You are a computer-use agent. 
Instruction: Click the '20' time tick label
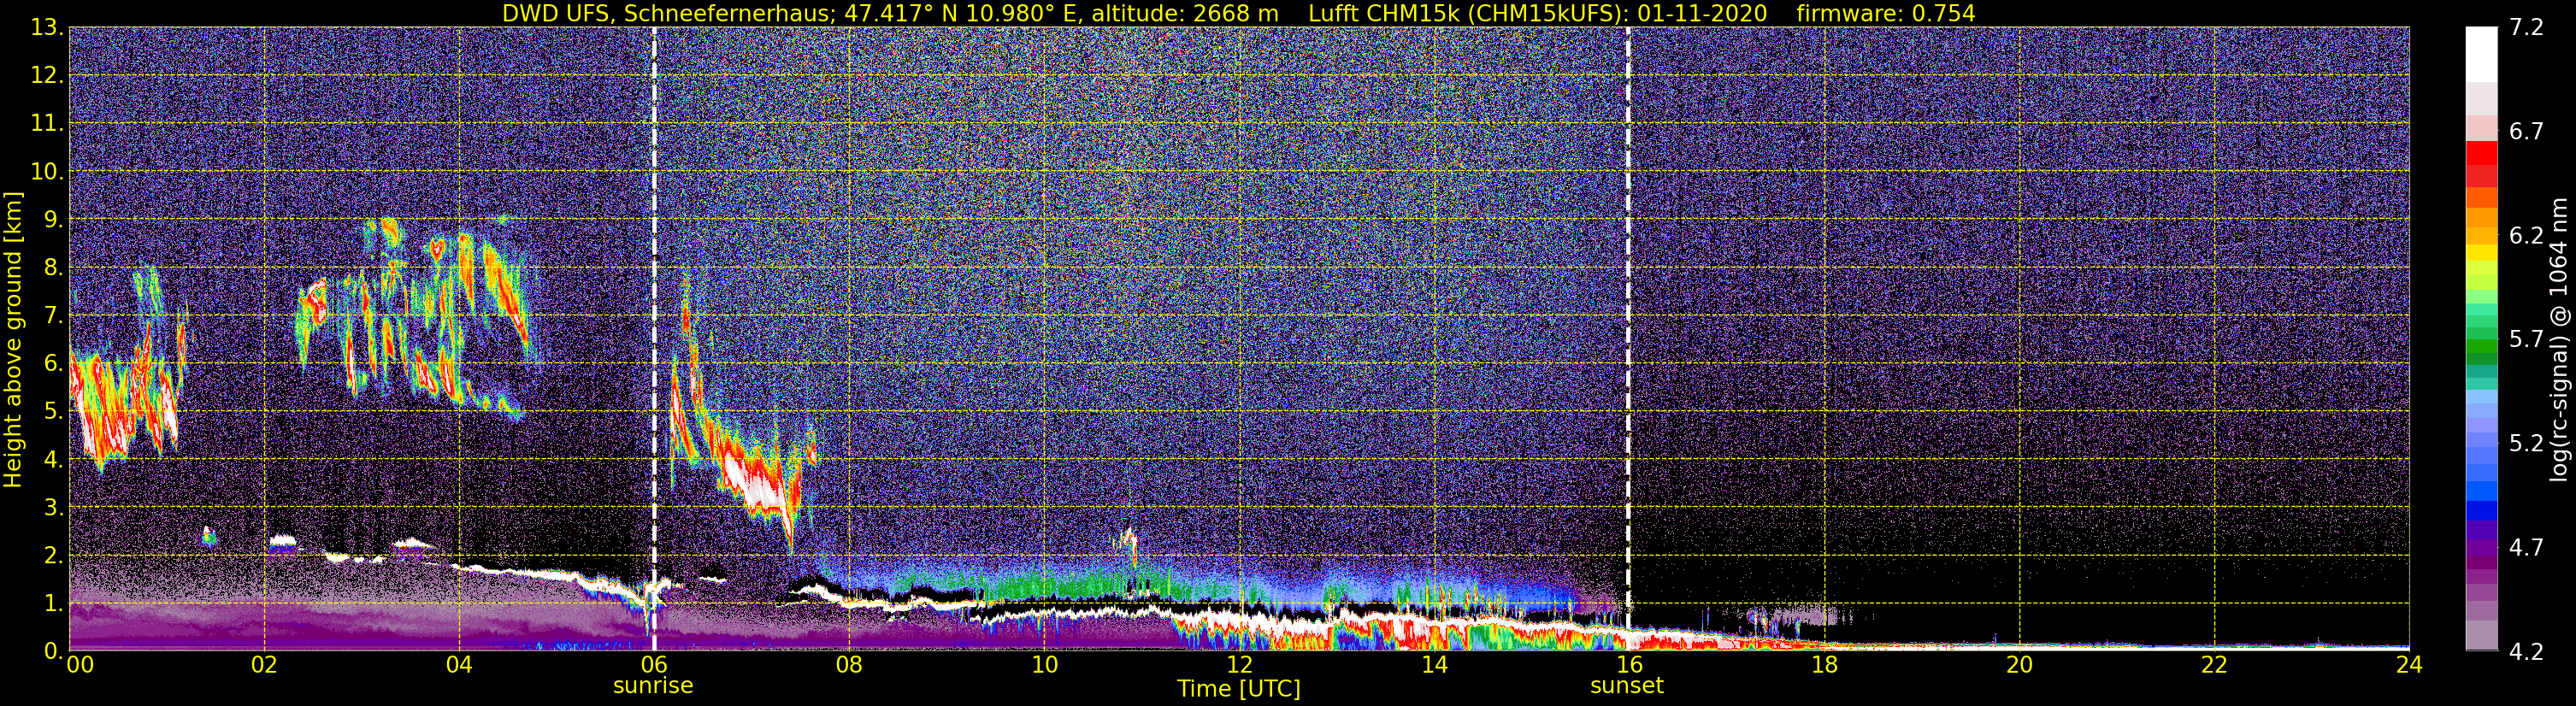click(2019, 665)
